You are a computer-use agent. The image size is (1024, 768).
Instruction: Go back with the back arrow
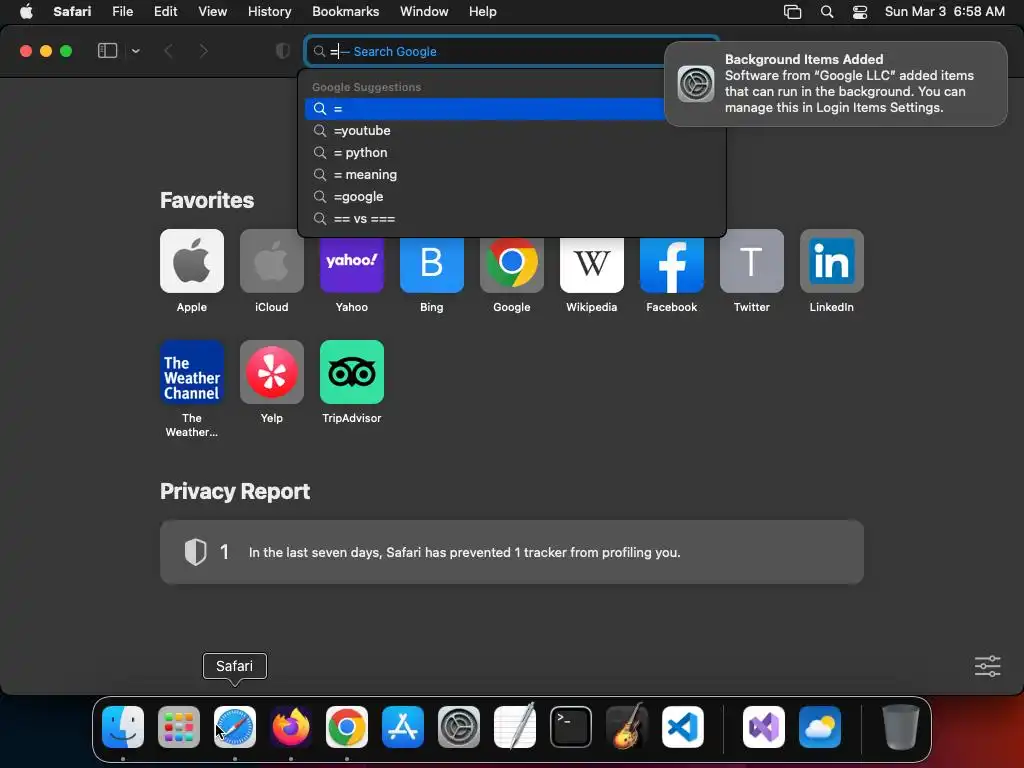[x=168, y=51]
